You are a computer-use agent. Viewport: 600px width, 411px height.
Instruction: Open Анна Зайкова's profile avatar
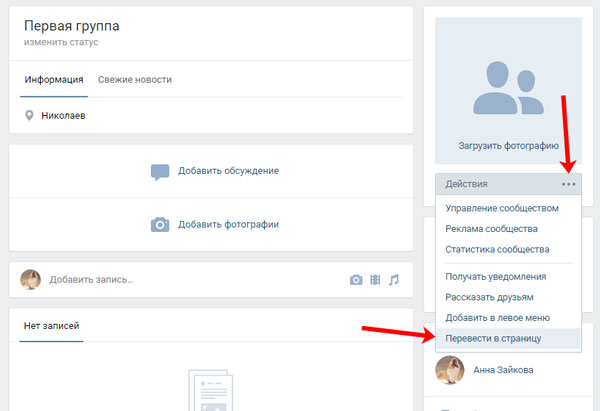click(x=450, y=370)
